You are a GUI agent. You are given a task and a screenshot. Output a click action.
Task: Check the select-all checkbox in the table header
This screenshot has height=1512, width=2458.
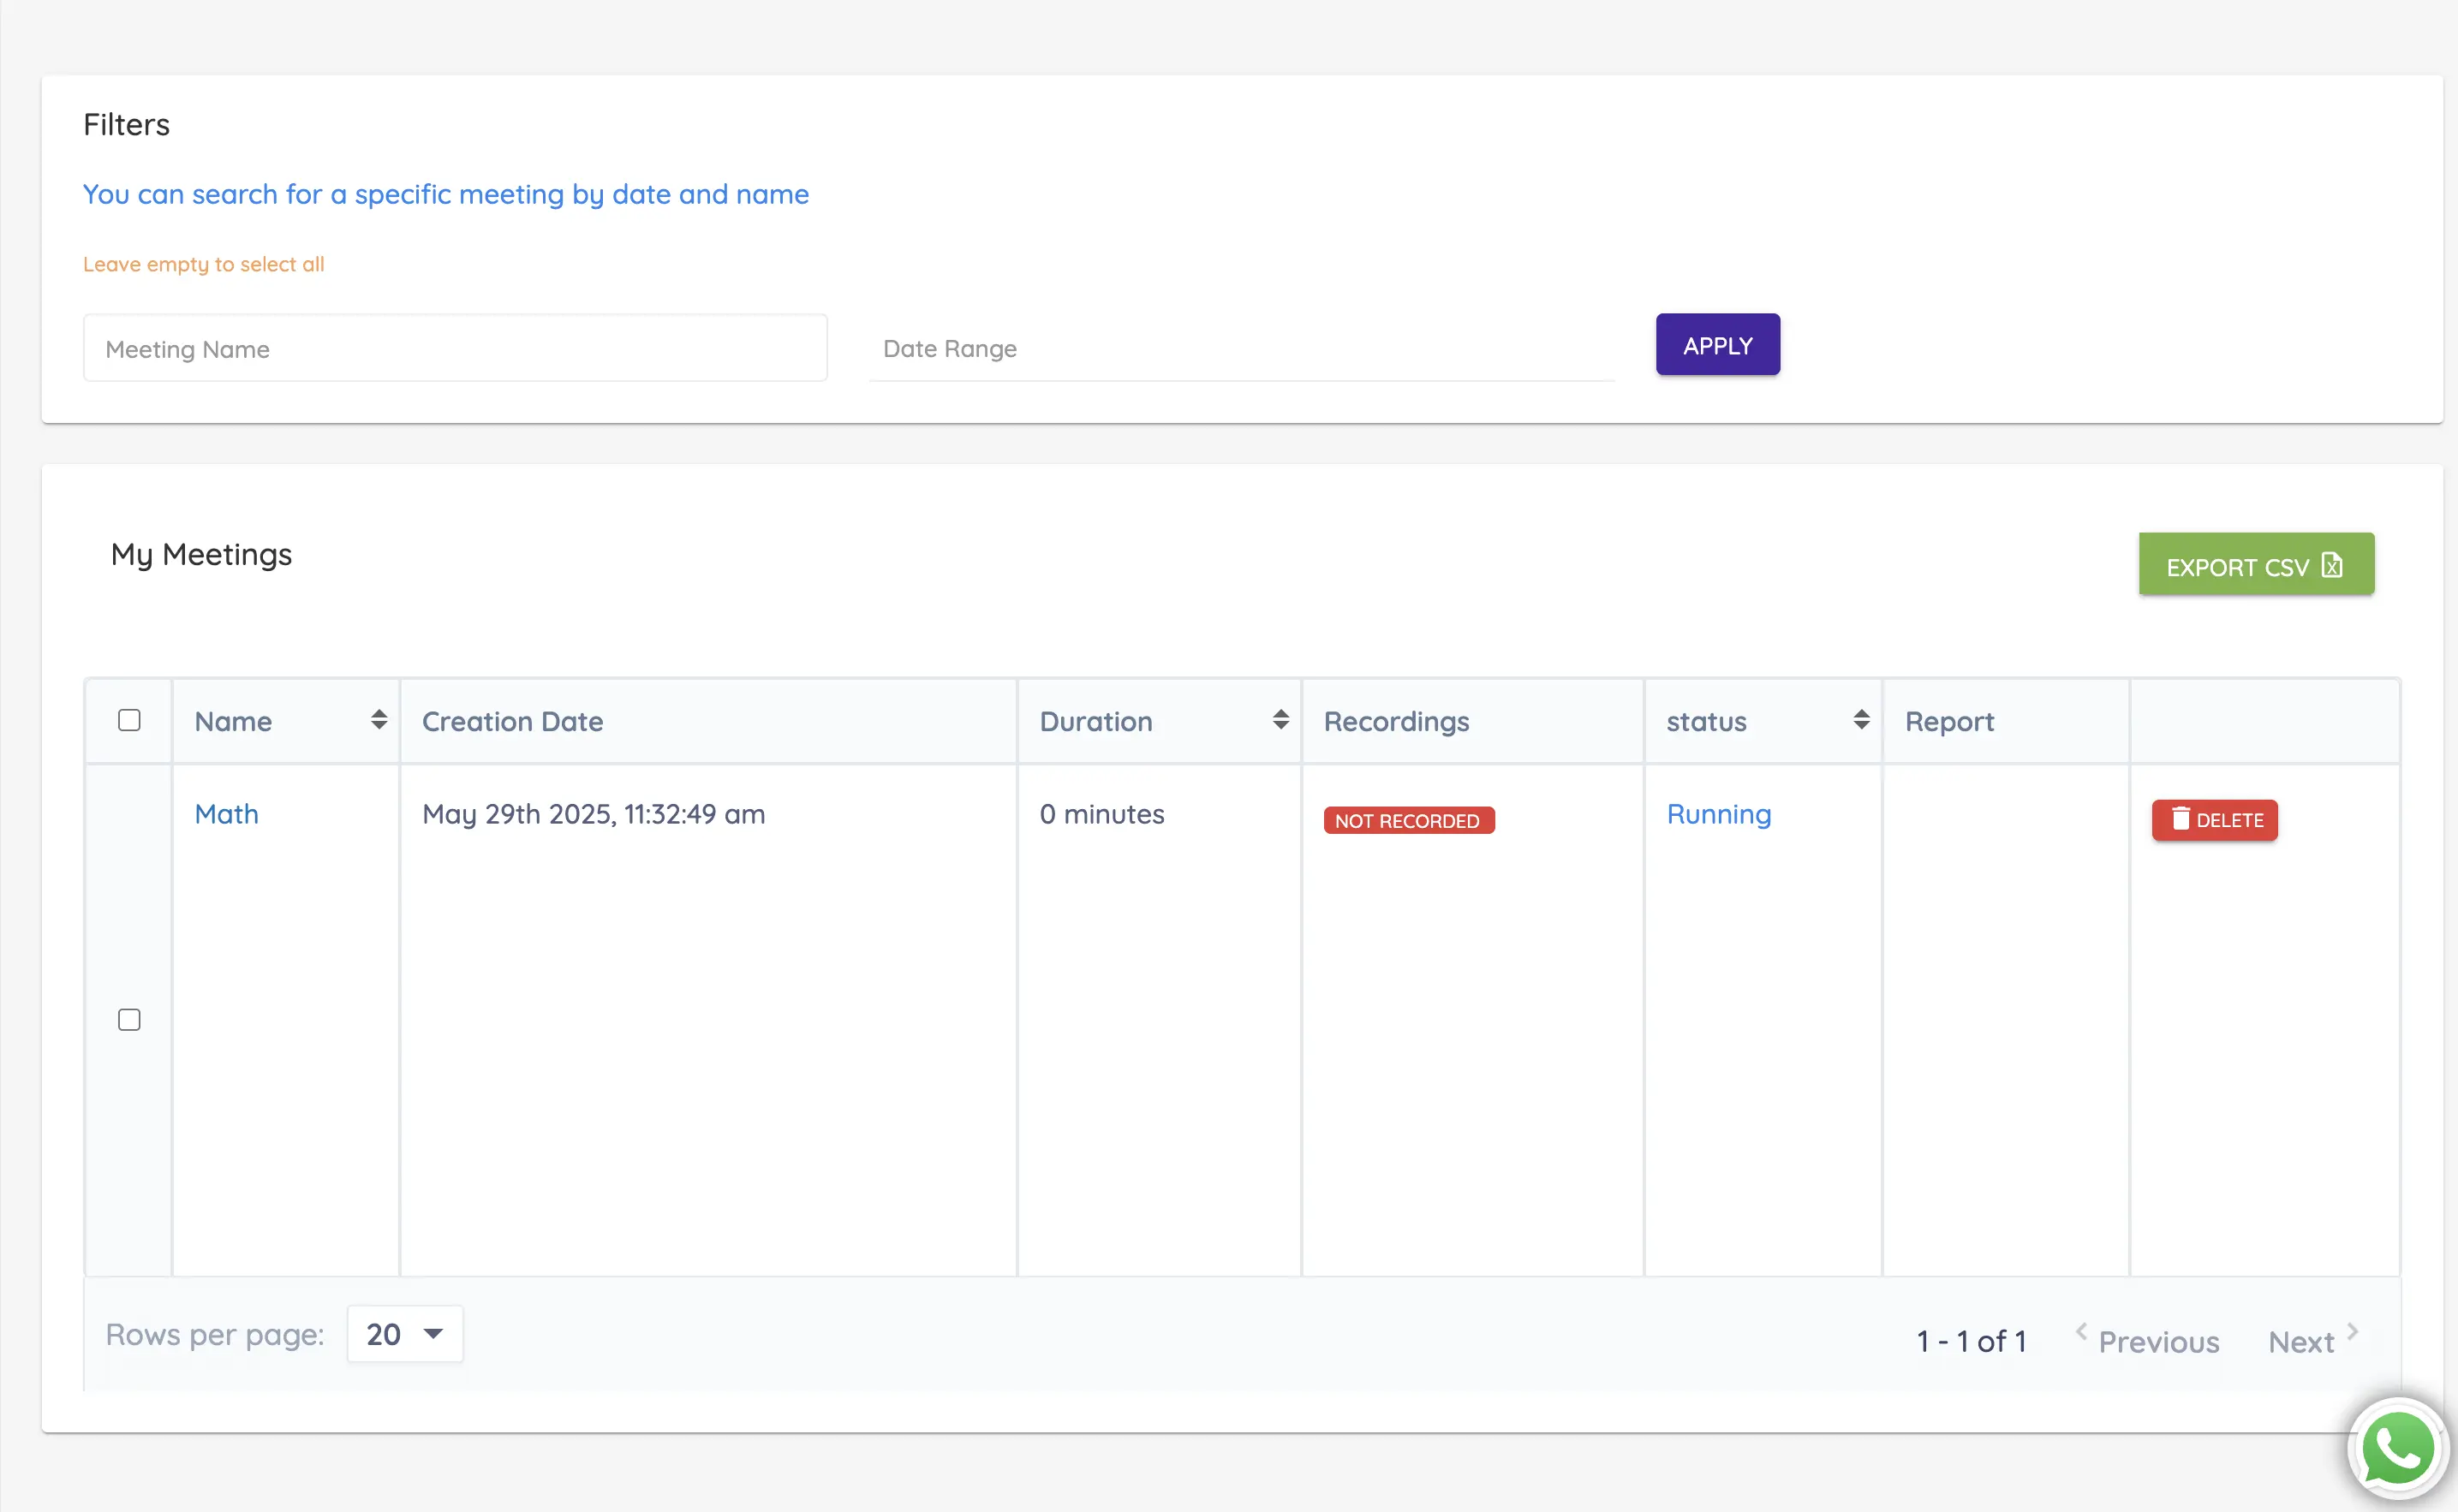(129, 720)
